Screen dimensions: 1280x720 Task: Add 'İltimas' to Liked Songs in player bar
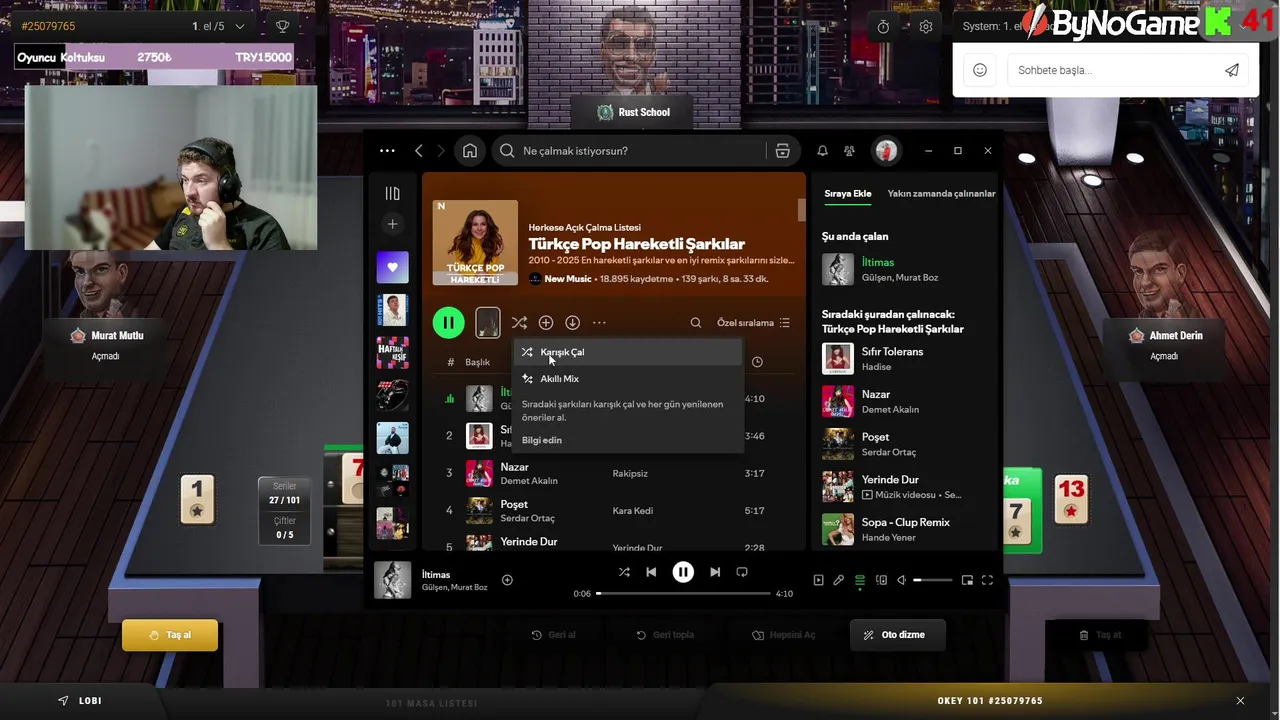pos(507,580)
